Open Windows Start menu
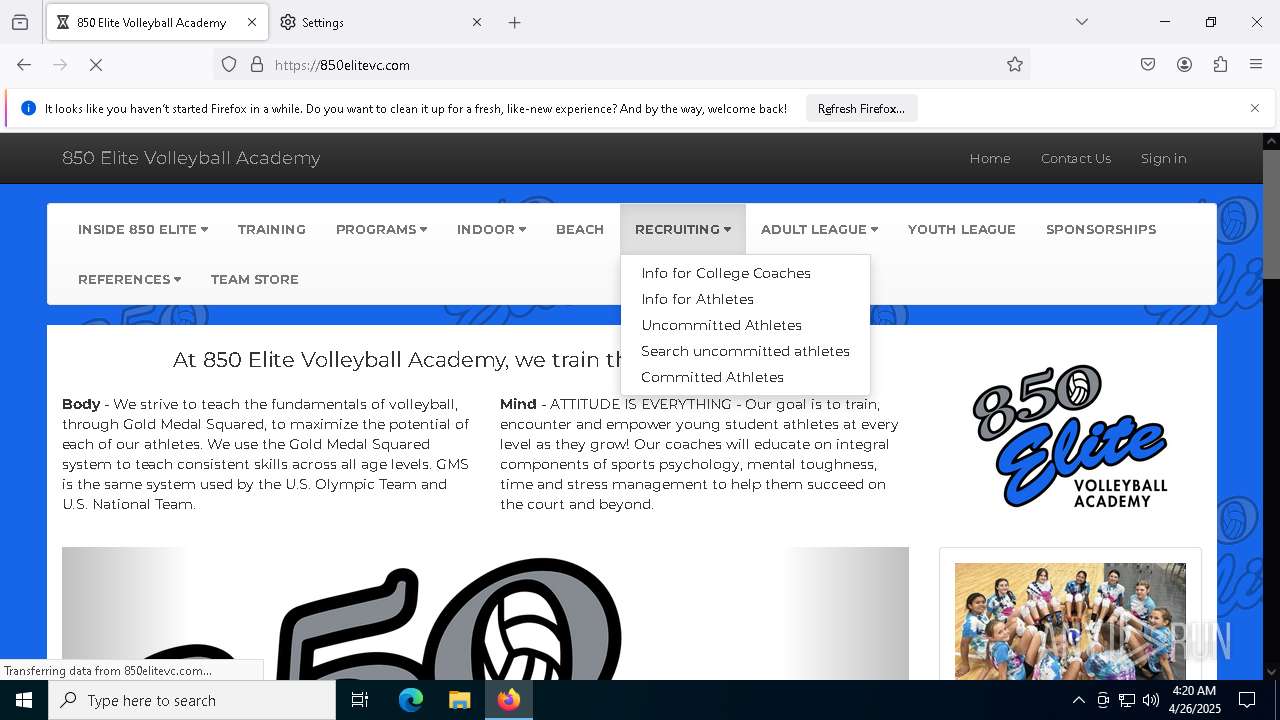The width and height of the screenshot is (1280, 720). [24, 700]
